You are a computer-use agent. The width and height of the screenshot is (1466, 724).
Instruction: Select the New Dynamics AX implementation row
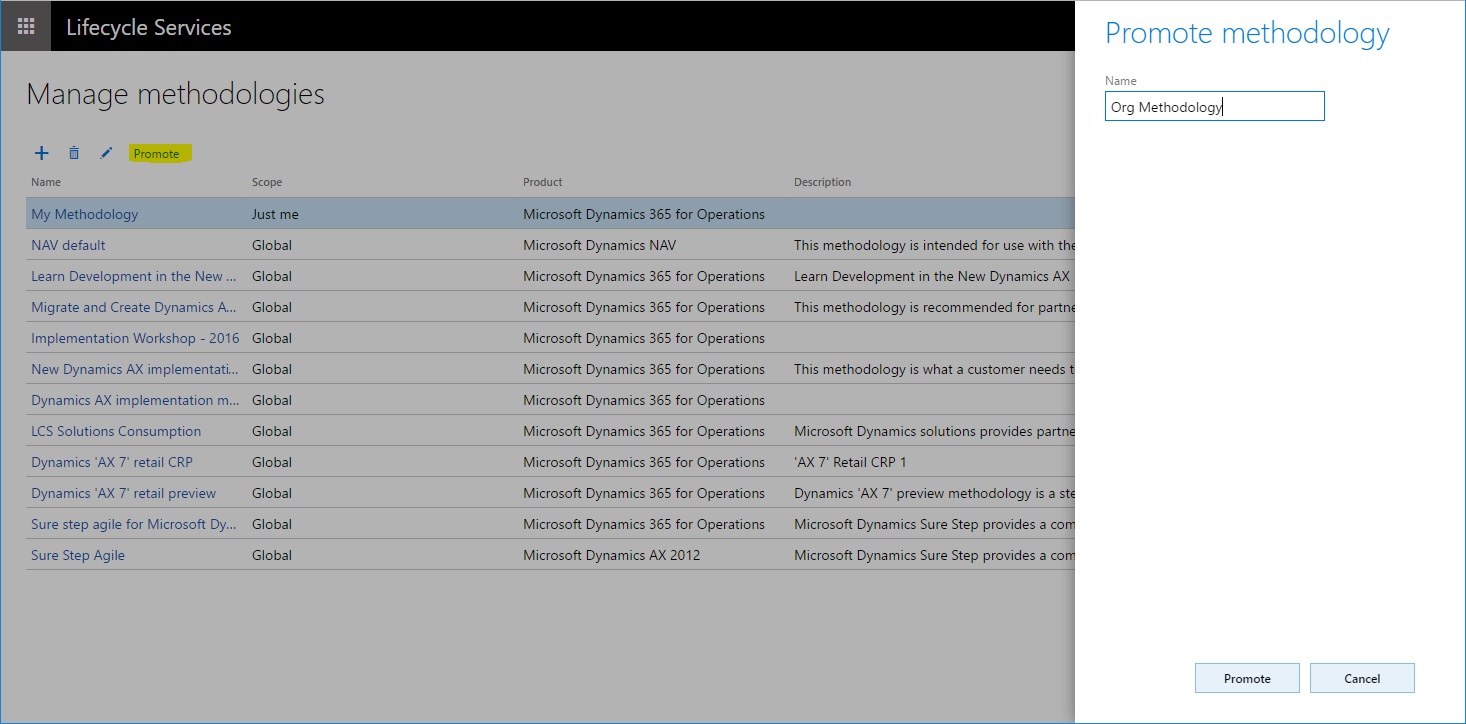coord(135,369)
